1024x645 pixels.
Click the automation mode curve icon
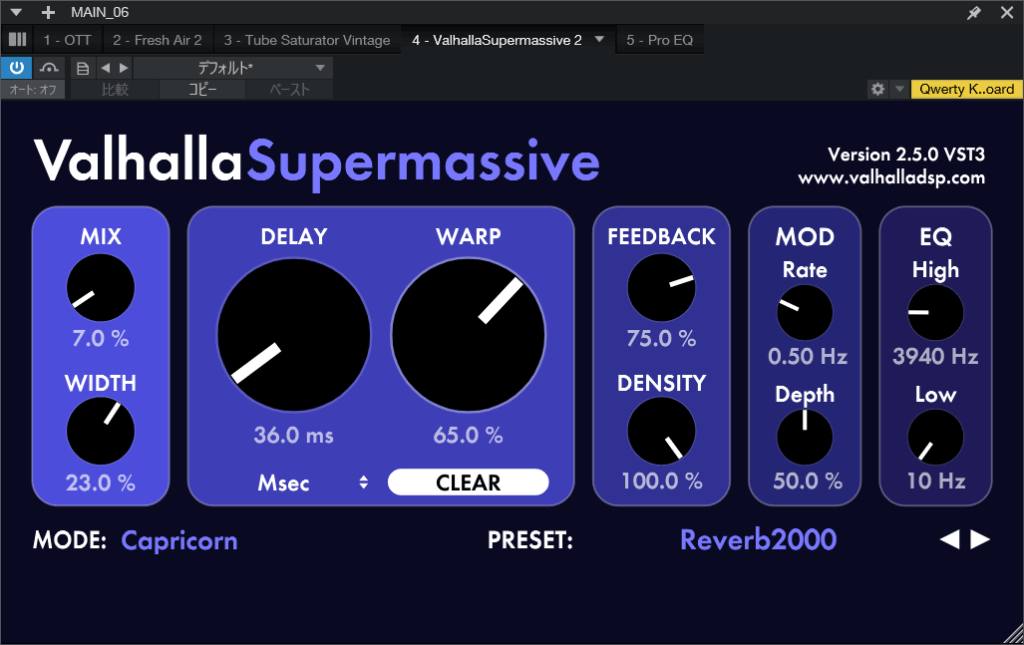pyautogui.click(x=49, y=67)
